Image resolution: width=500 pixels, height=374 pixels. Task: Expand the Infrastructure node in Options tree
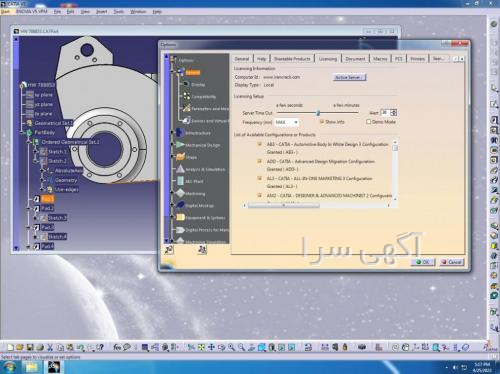click(172, 133)
